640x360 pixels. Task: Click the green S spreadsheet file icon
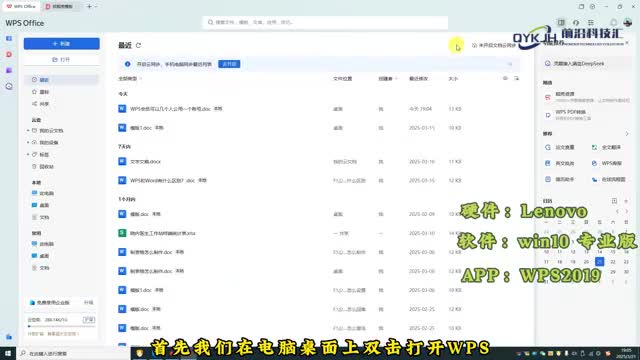(x=122, y=233)
